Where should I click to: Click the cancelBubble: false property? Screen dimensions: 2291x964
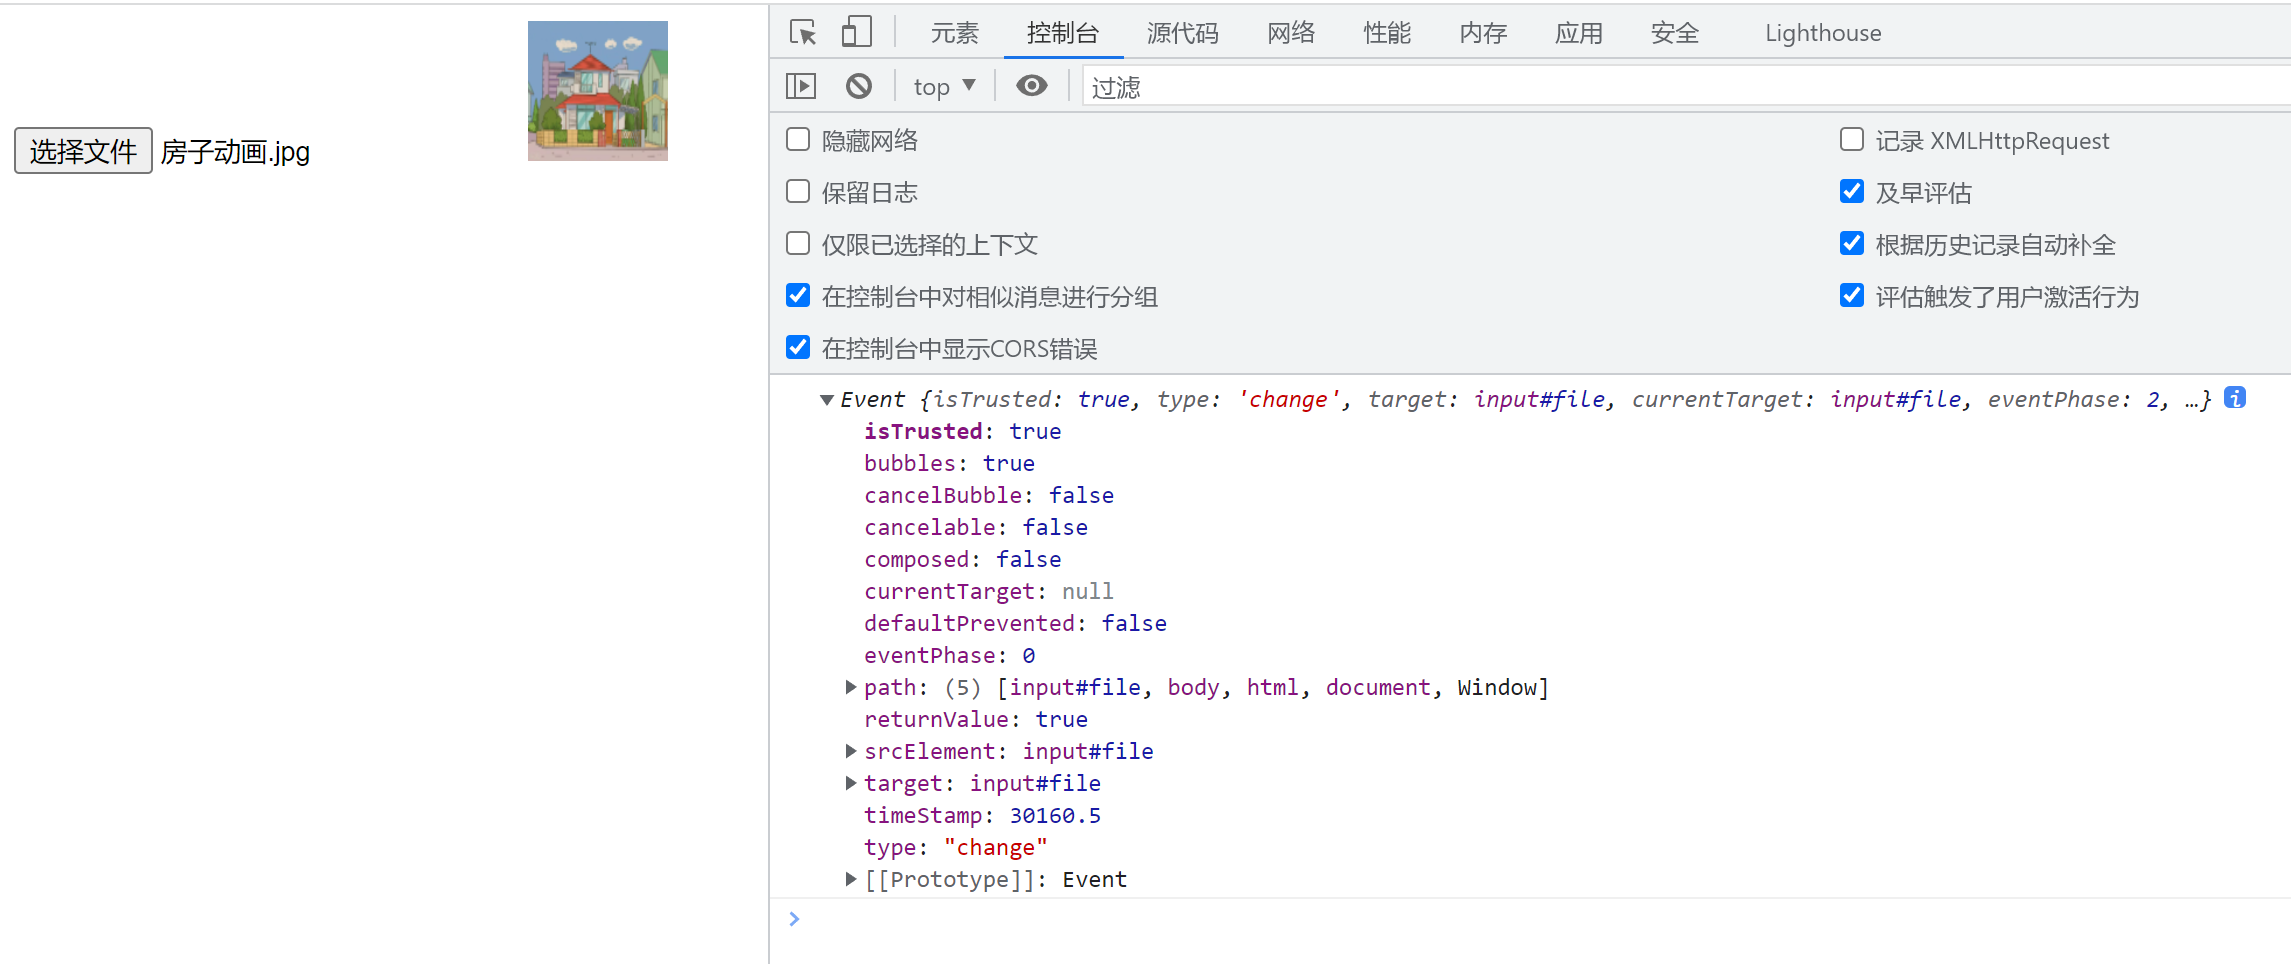pos(989,495)
